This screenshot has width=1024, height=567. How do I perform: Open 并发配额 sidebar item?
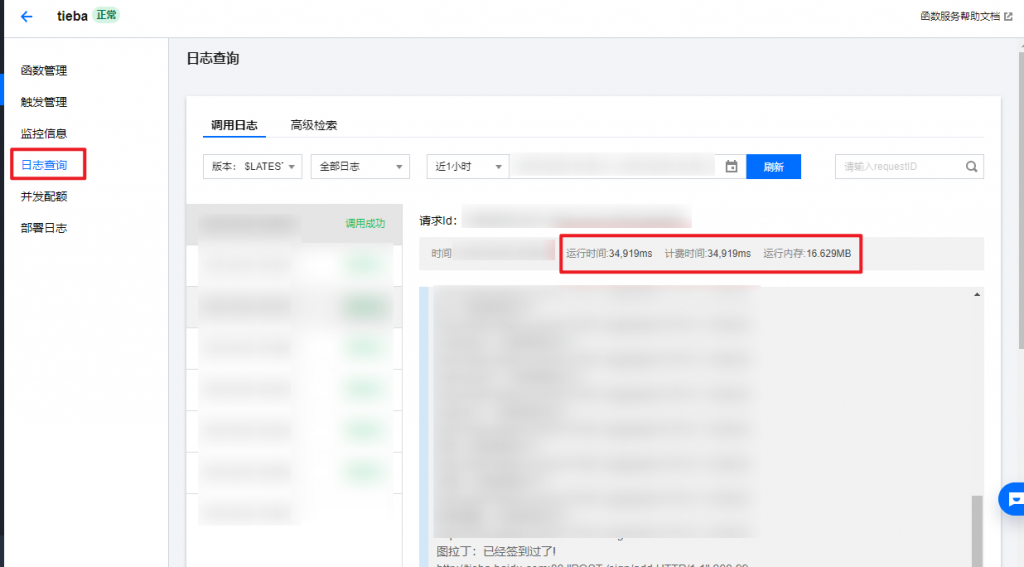click(x=44, y=196)
